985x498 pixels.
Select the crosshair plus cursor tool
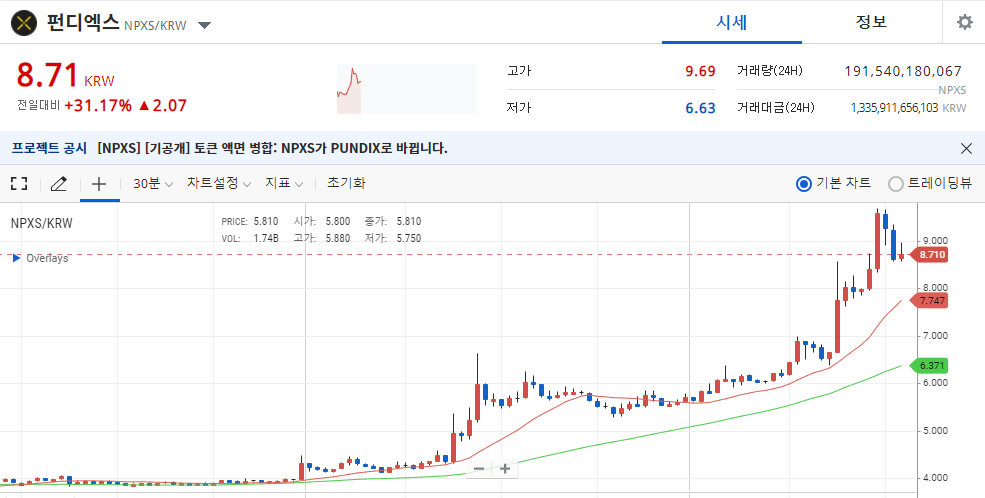point(99,183)
